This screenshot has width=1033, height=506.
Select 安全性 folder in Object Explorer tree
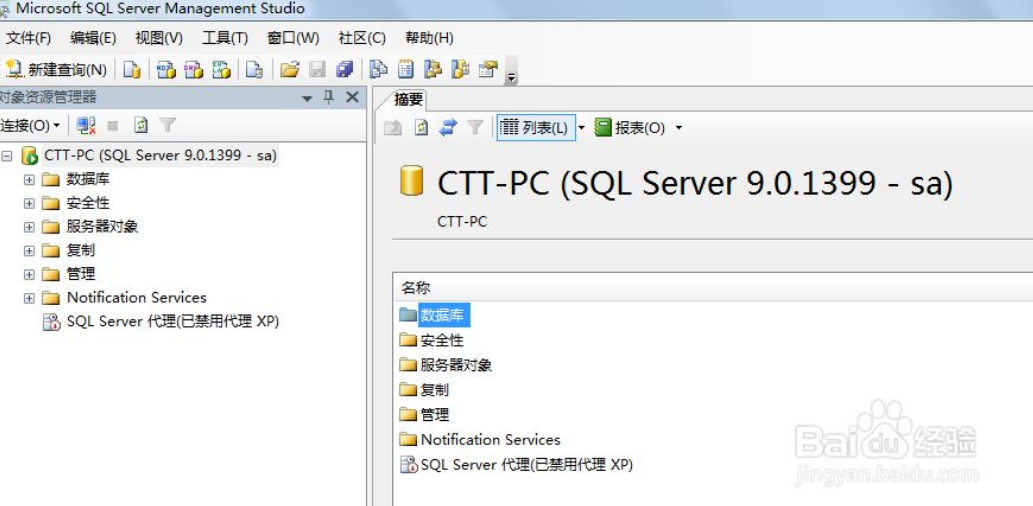(88, 203)
